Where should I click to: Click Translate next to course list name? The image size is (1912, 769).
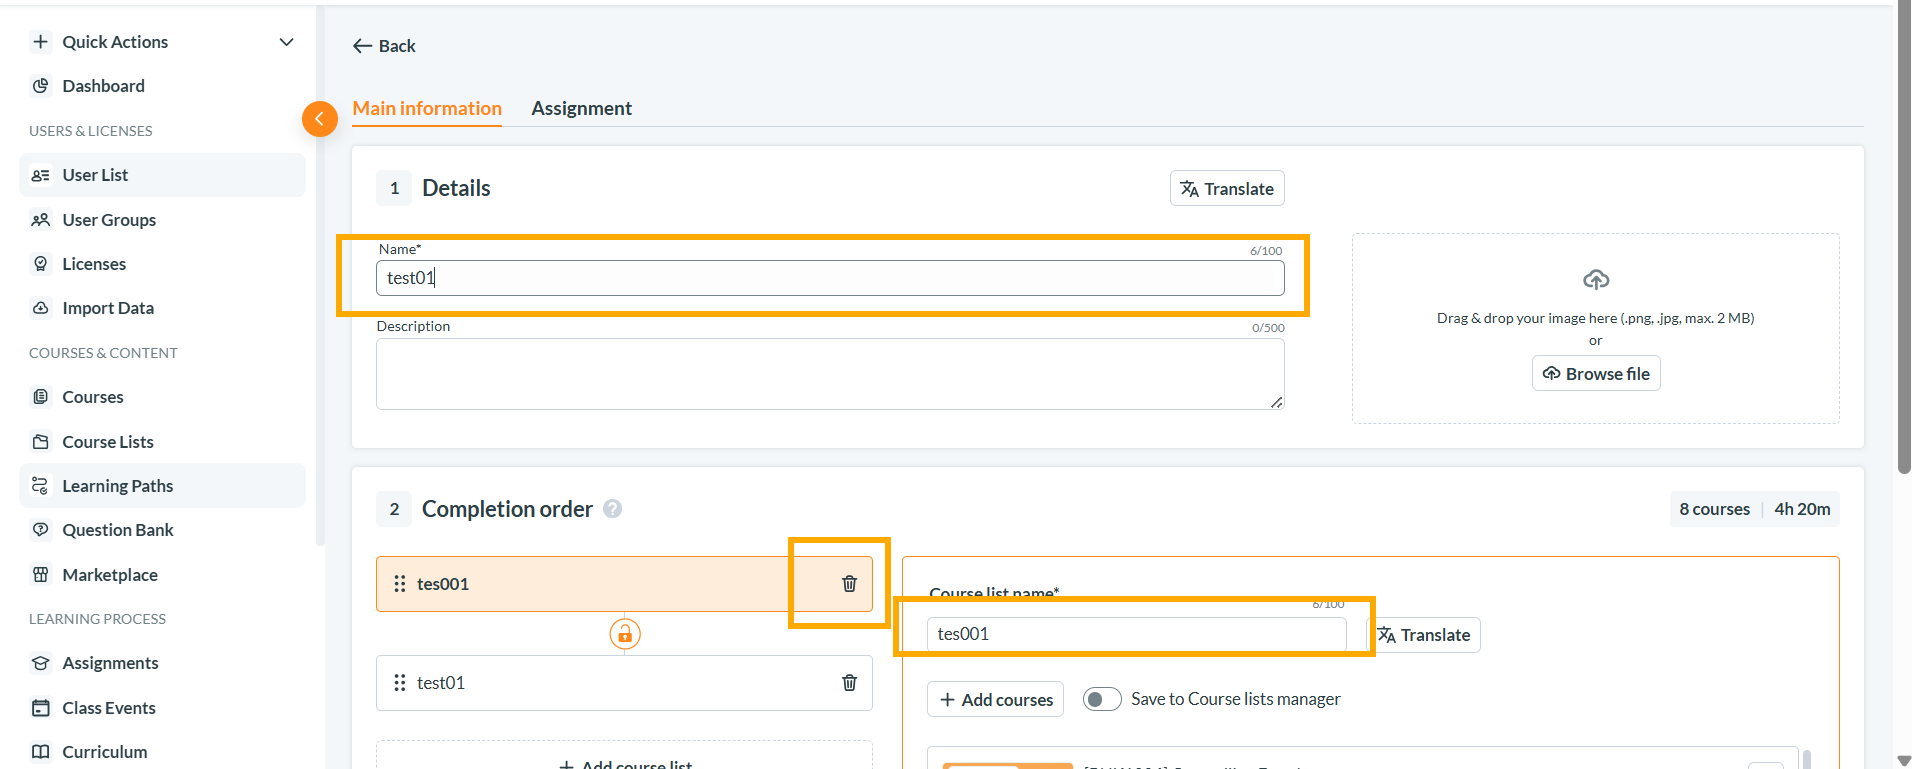[1424, 635]
